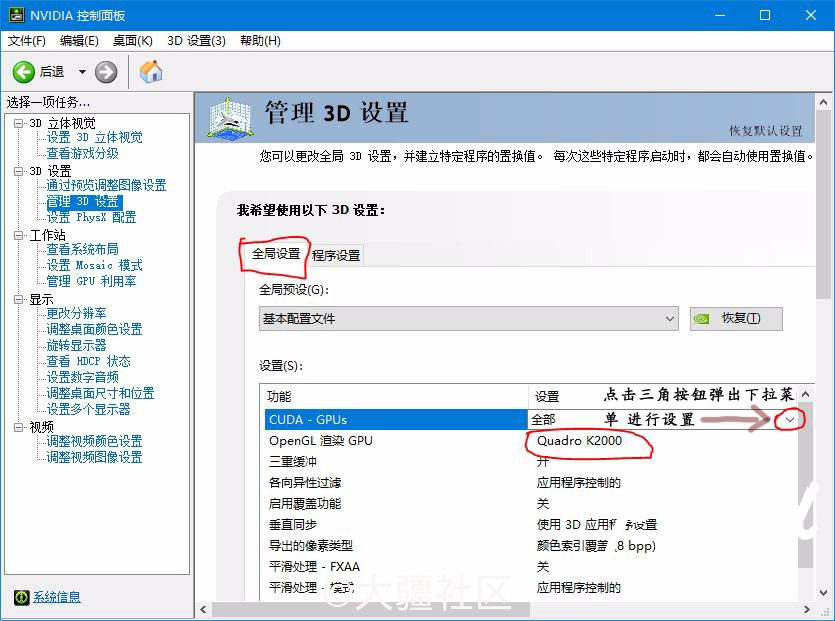The image size is (835, 621).
Task: Click the green Back arrow icon
Action: click(23, 72)
